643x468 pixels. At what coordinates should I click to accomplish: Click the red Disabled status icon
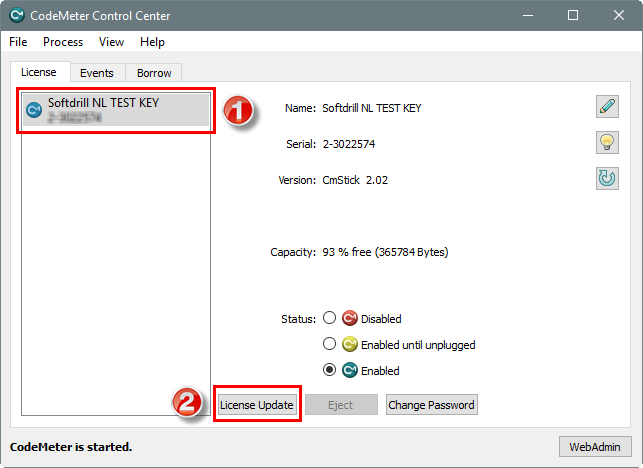(x=350, y=319)
